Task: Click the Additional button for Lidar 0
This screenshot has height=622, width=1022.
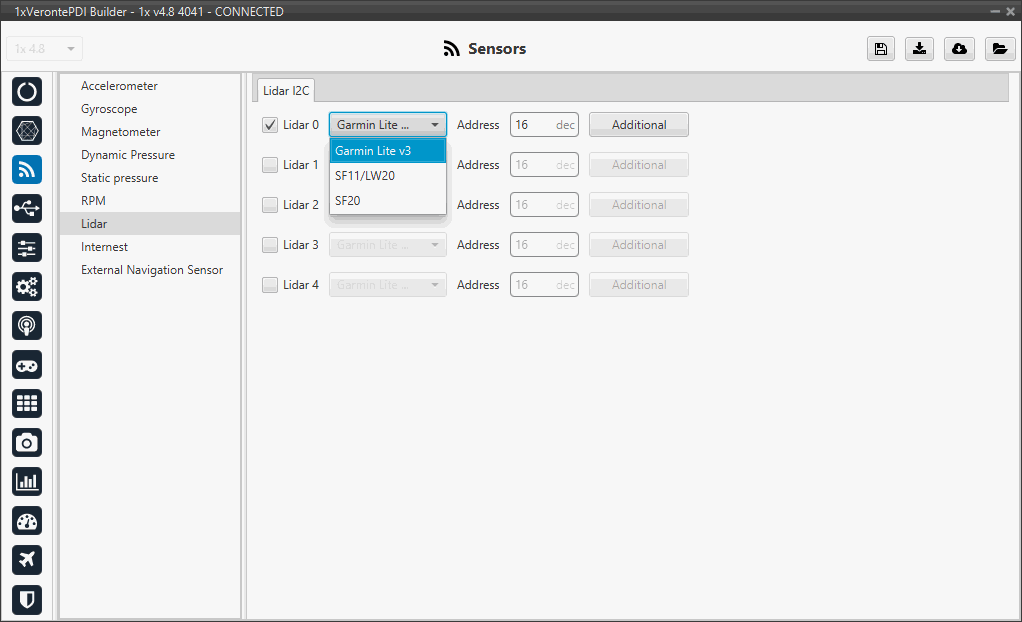Action: pos(638,125)
